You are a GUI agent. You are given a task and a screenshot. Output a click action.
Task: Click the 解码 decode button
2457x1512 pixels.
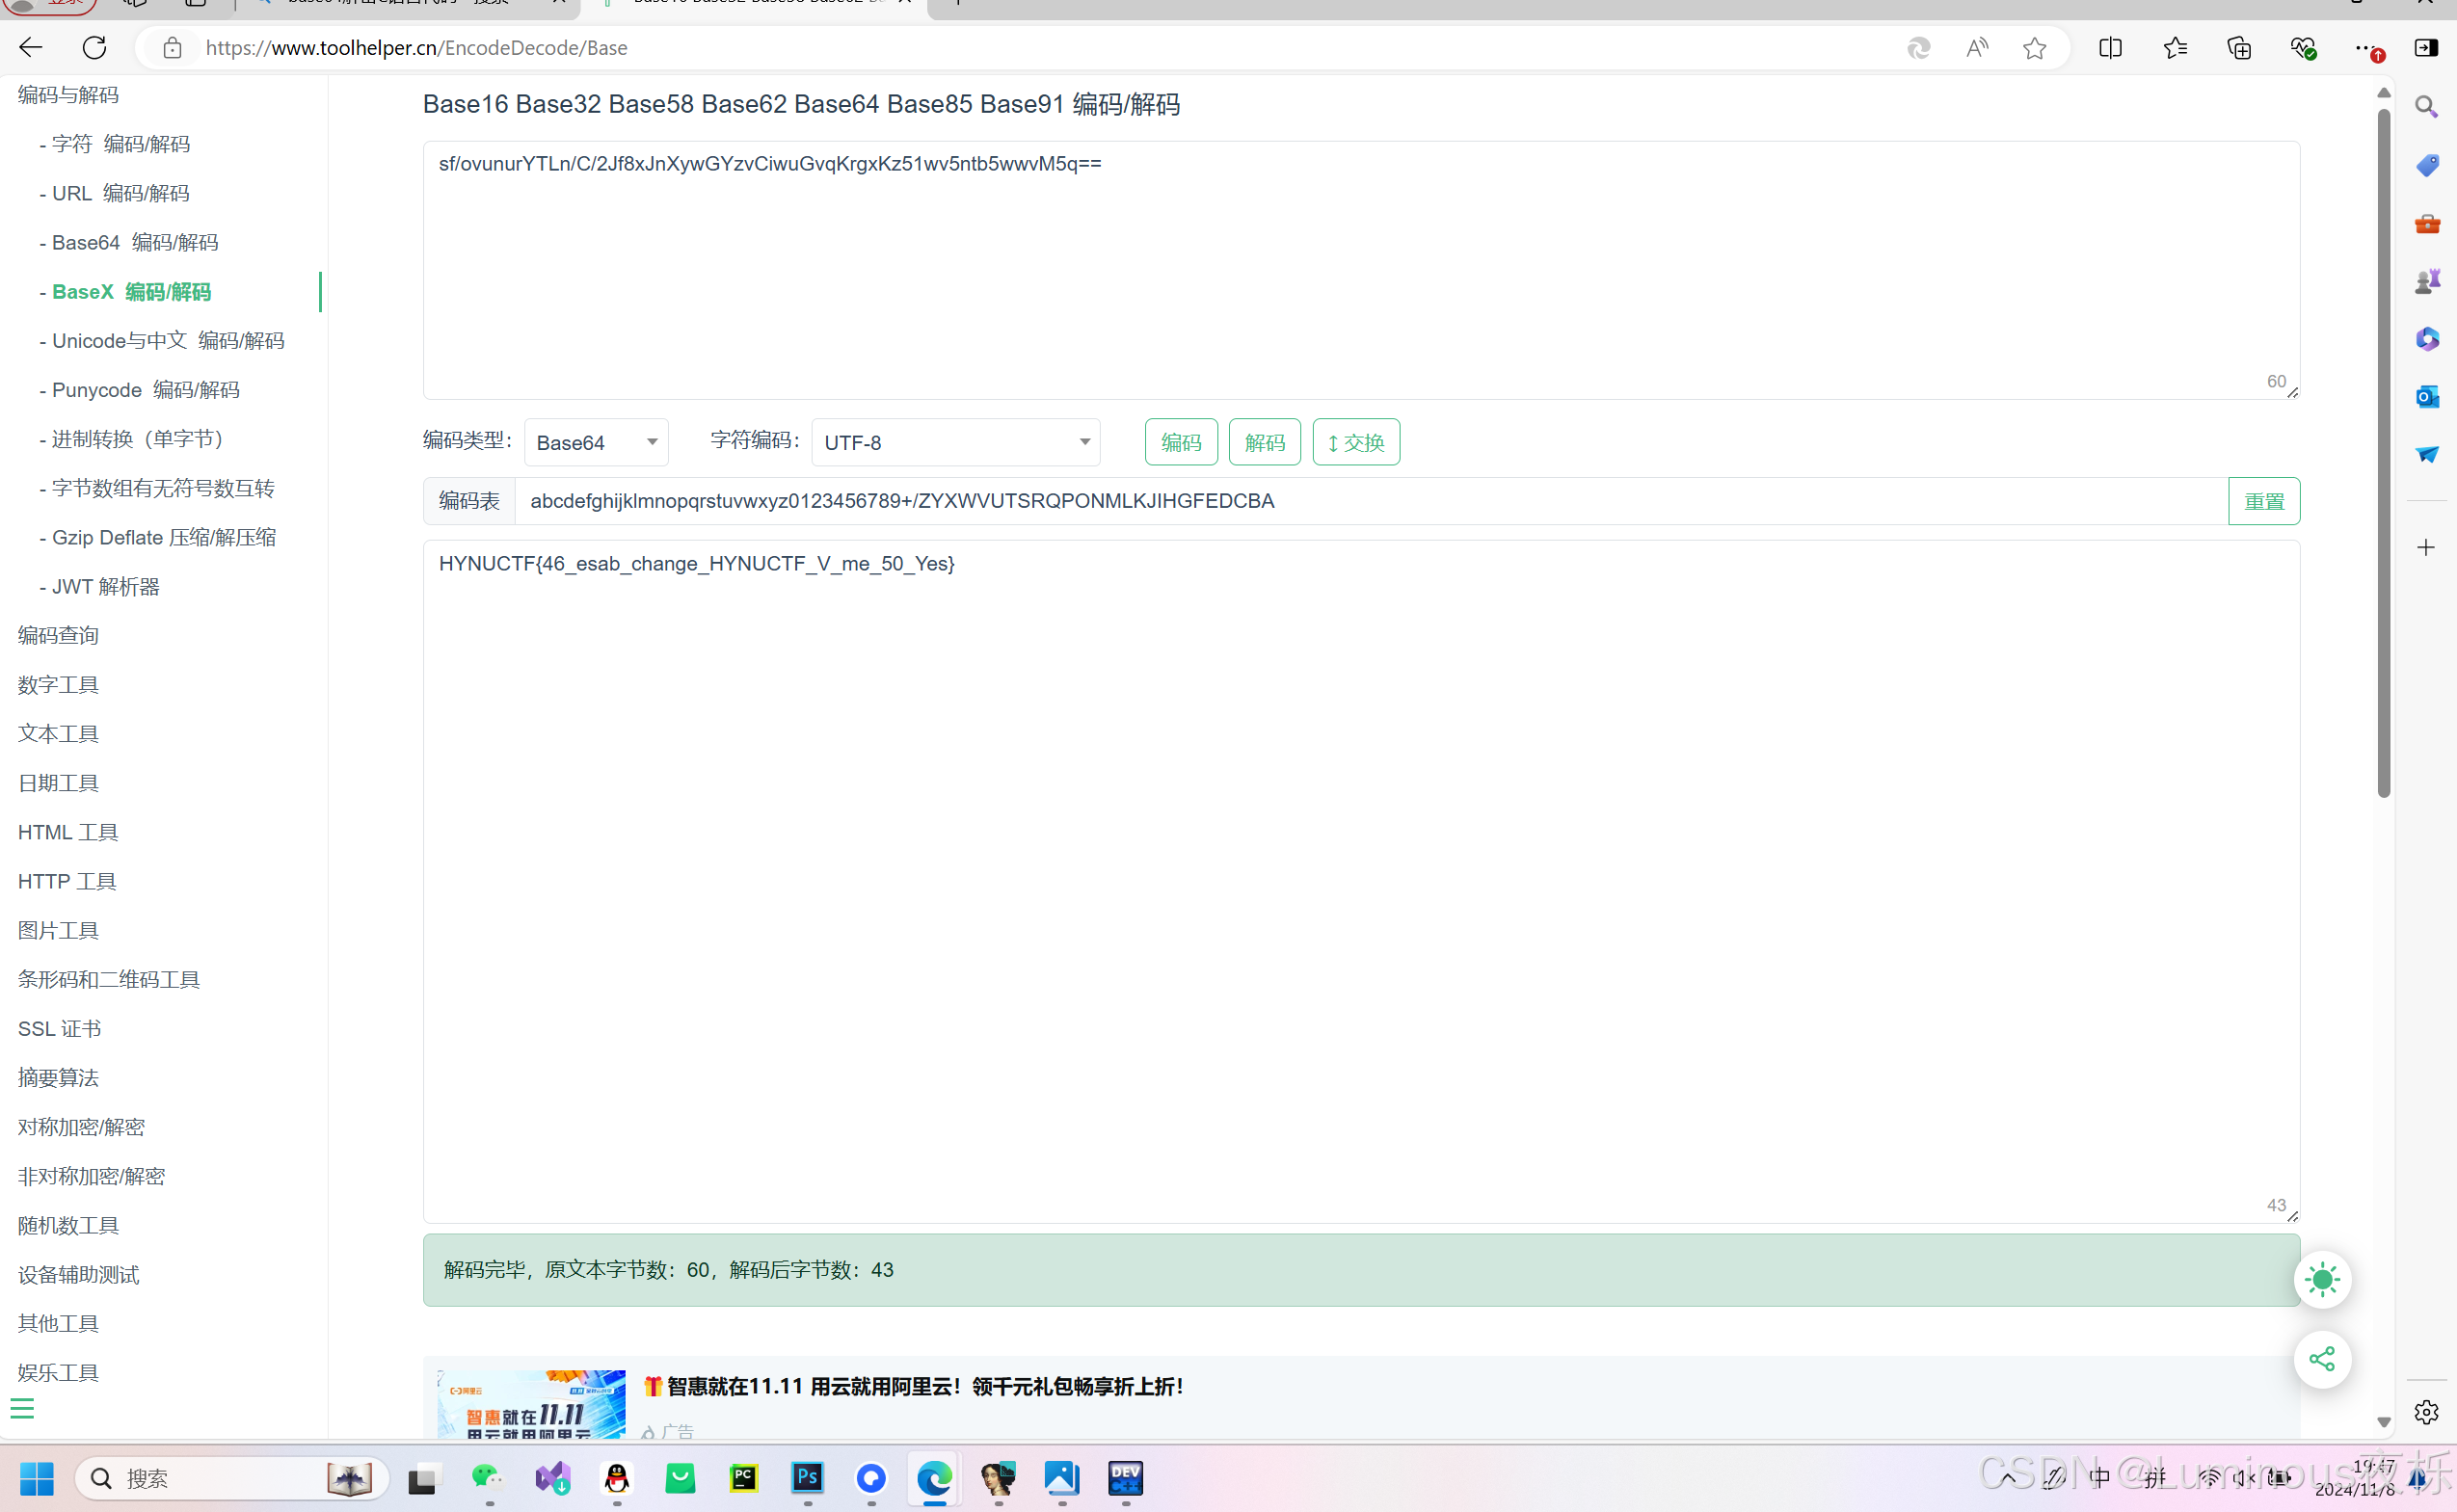coord(1264,442)
